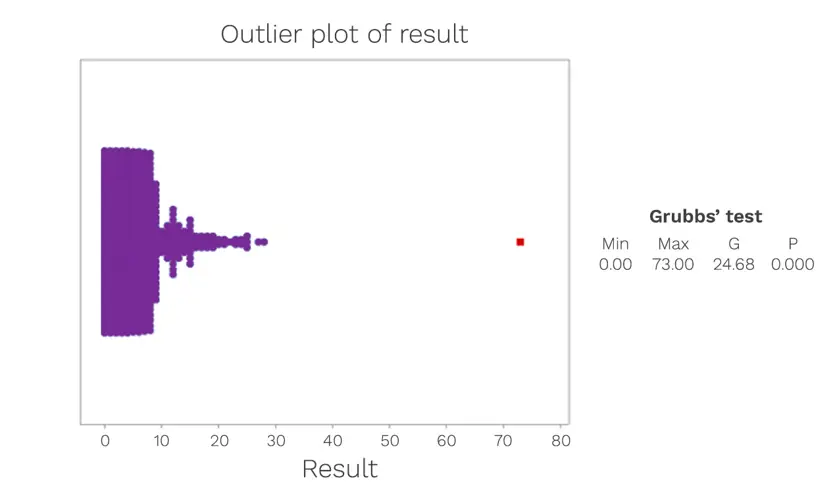Select the Max column header
The height and width of the screenshot is (499, 833).
pyautogui.click(x=673, y=244)
